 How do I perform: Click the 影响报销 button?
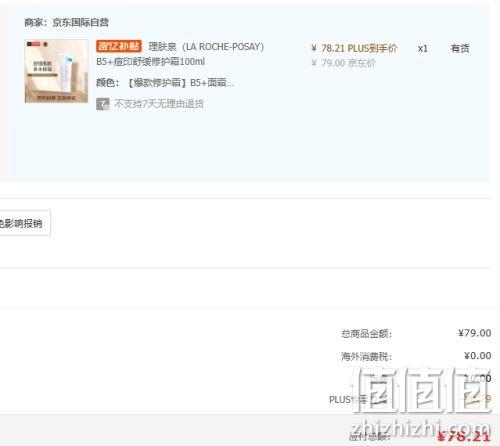click(24, 223)
